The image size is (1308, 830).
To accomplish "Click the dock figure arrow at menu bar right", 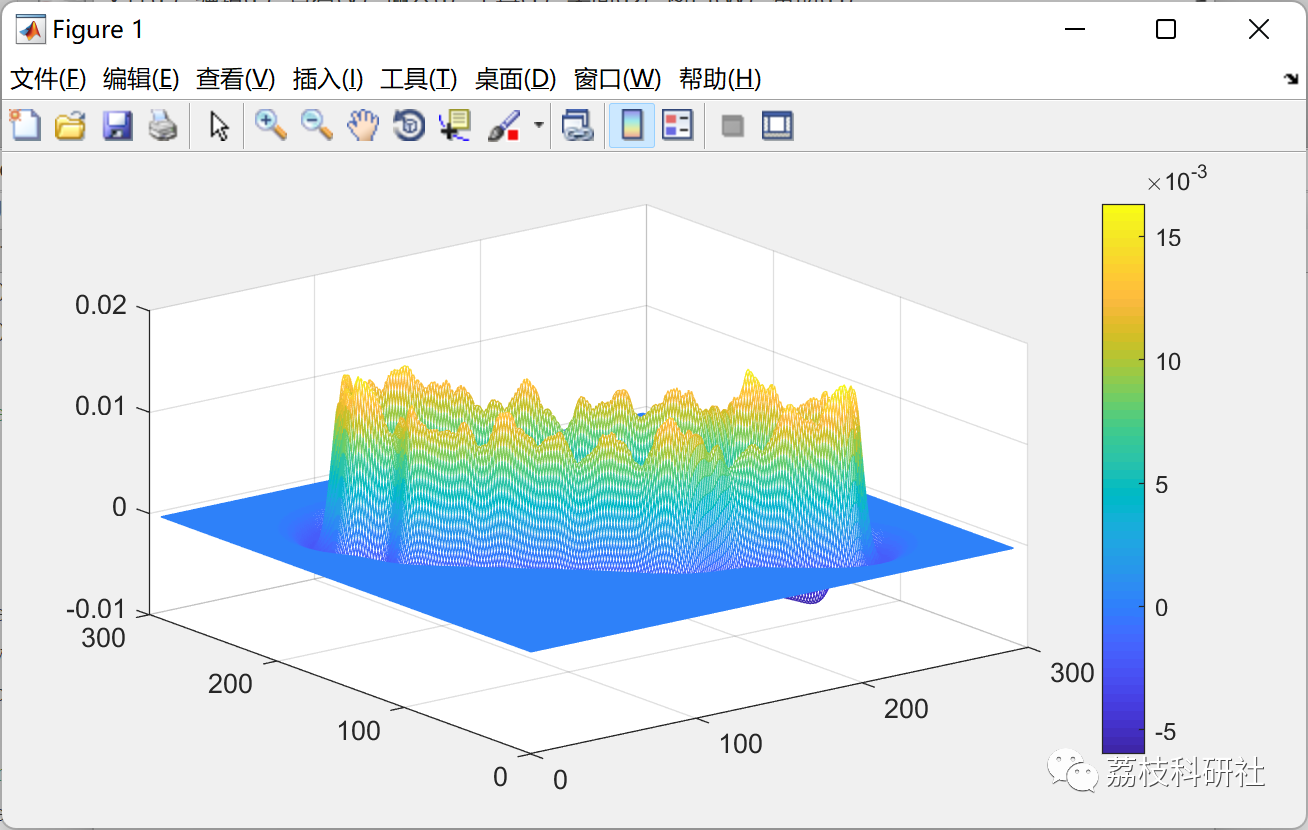I will [1290, 79].
